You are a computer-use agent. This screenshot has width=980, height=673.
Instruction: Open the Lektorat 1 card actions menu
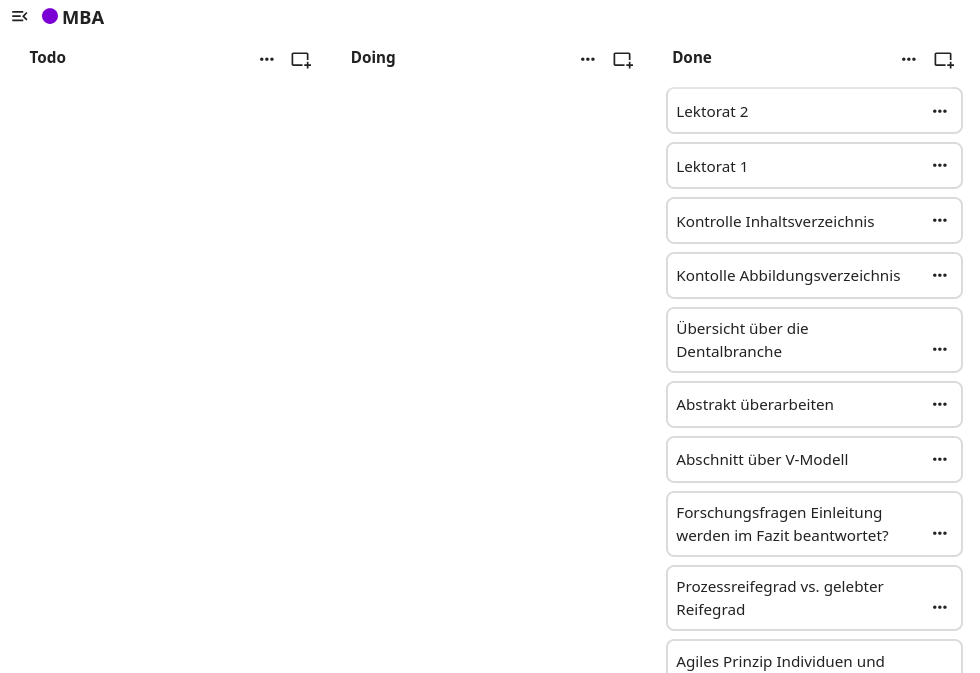point(940,166)
